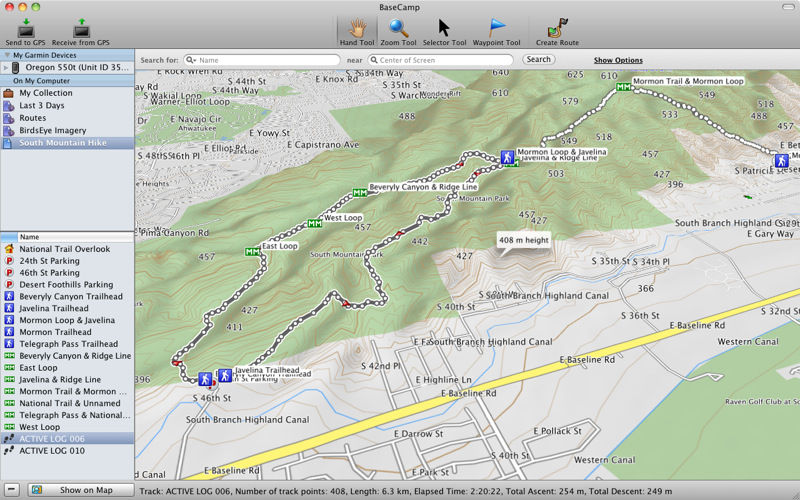Click the Receive from GPS icon
Screen dimensions: 800x500
pos(81,29)
